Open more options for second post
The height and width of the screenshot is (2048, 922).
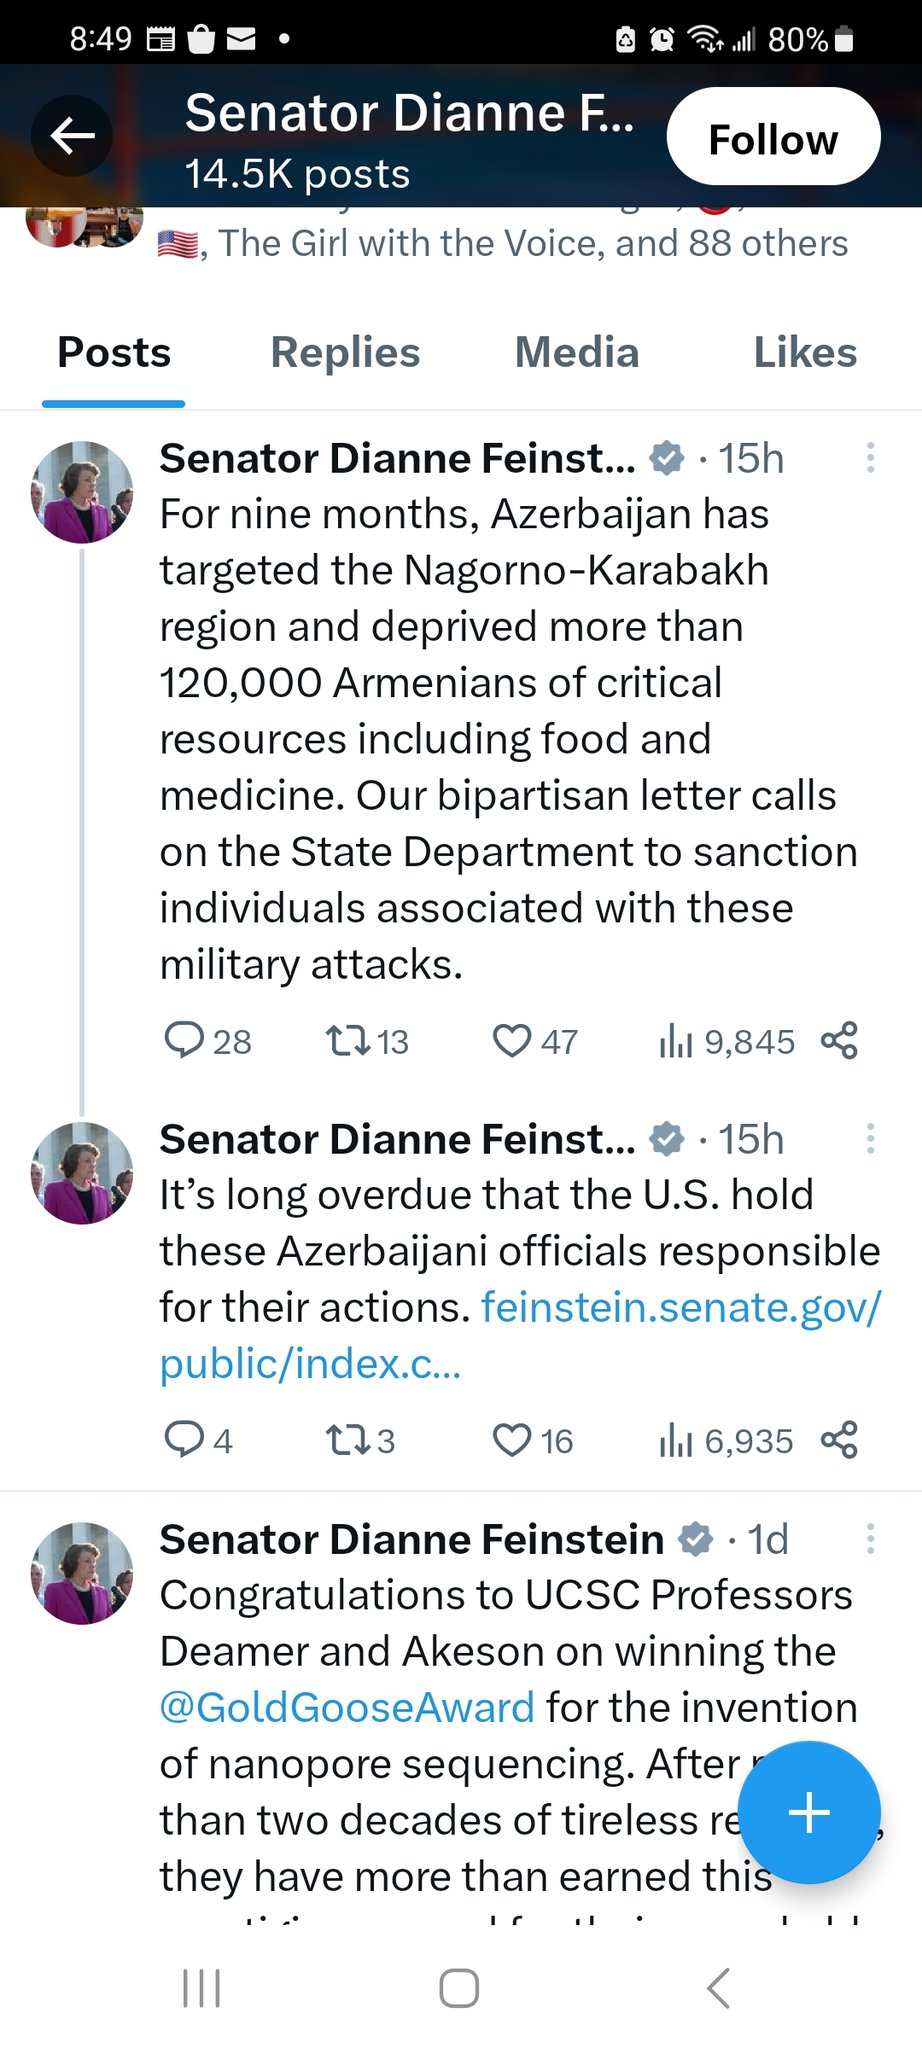coord(870,1139)
